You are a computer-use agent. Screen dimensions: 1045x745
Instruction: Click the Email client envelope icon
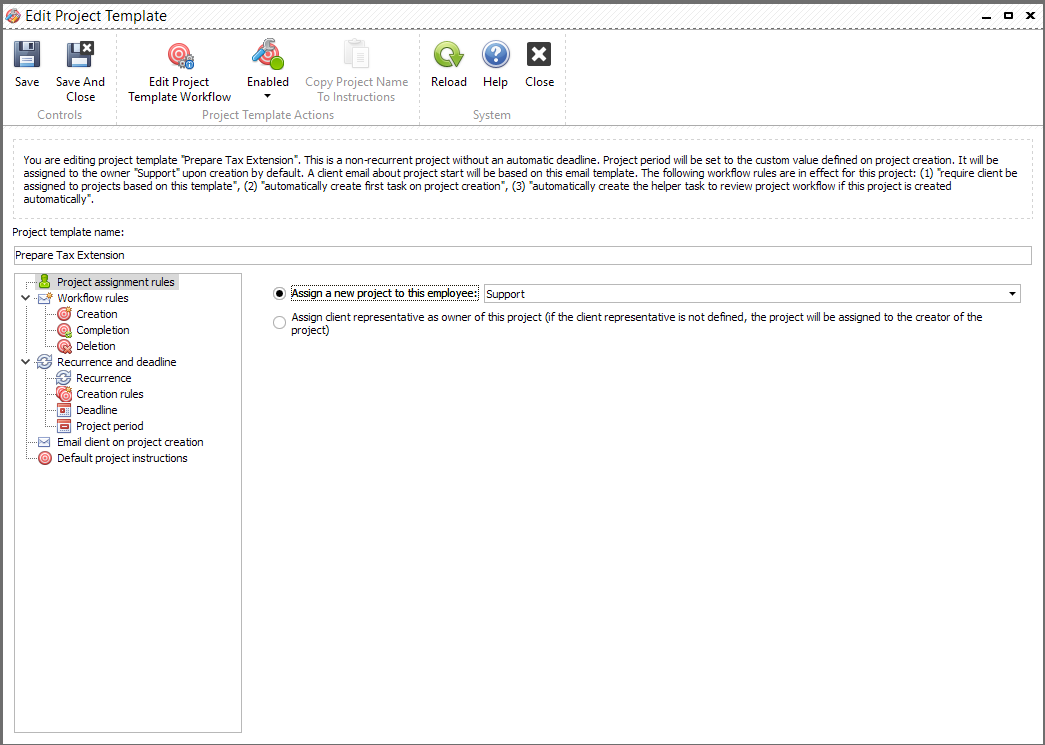coord(45,442)
